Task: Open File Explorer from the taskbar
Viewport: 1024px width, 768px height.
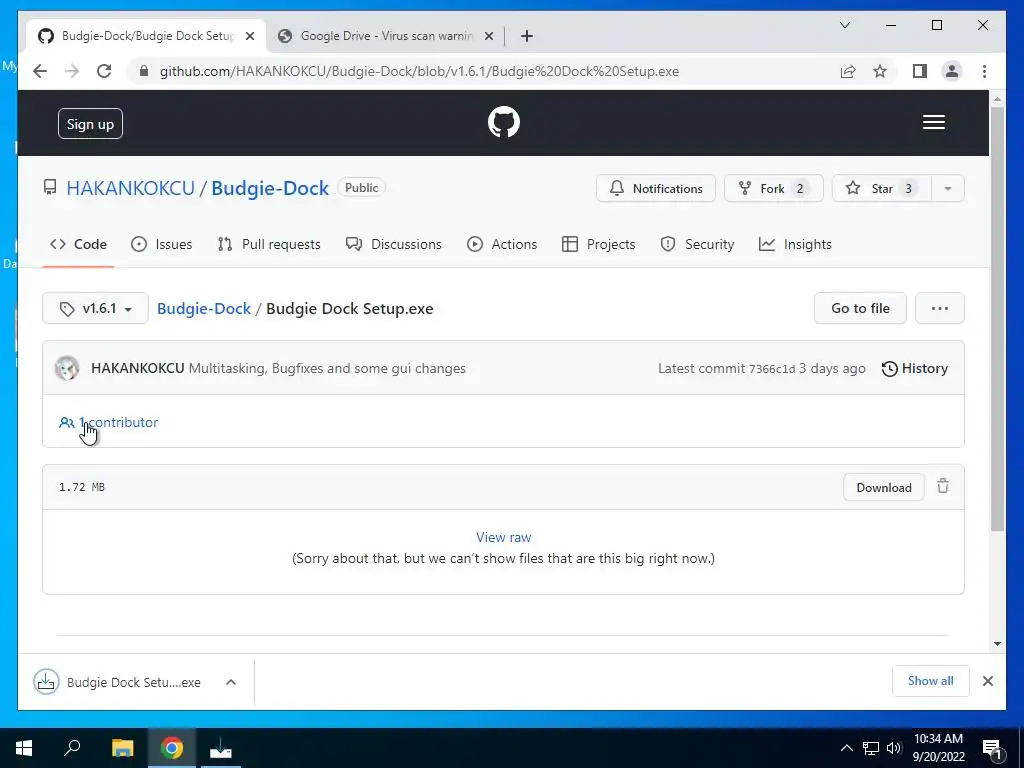Action: coord(122,748)
